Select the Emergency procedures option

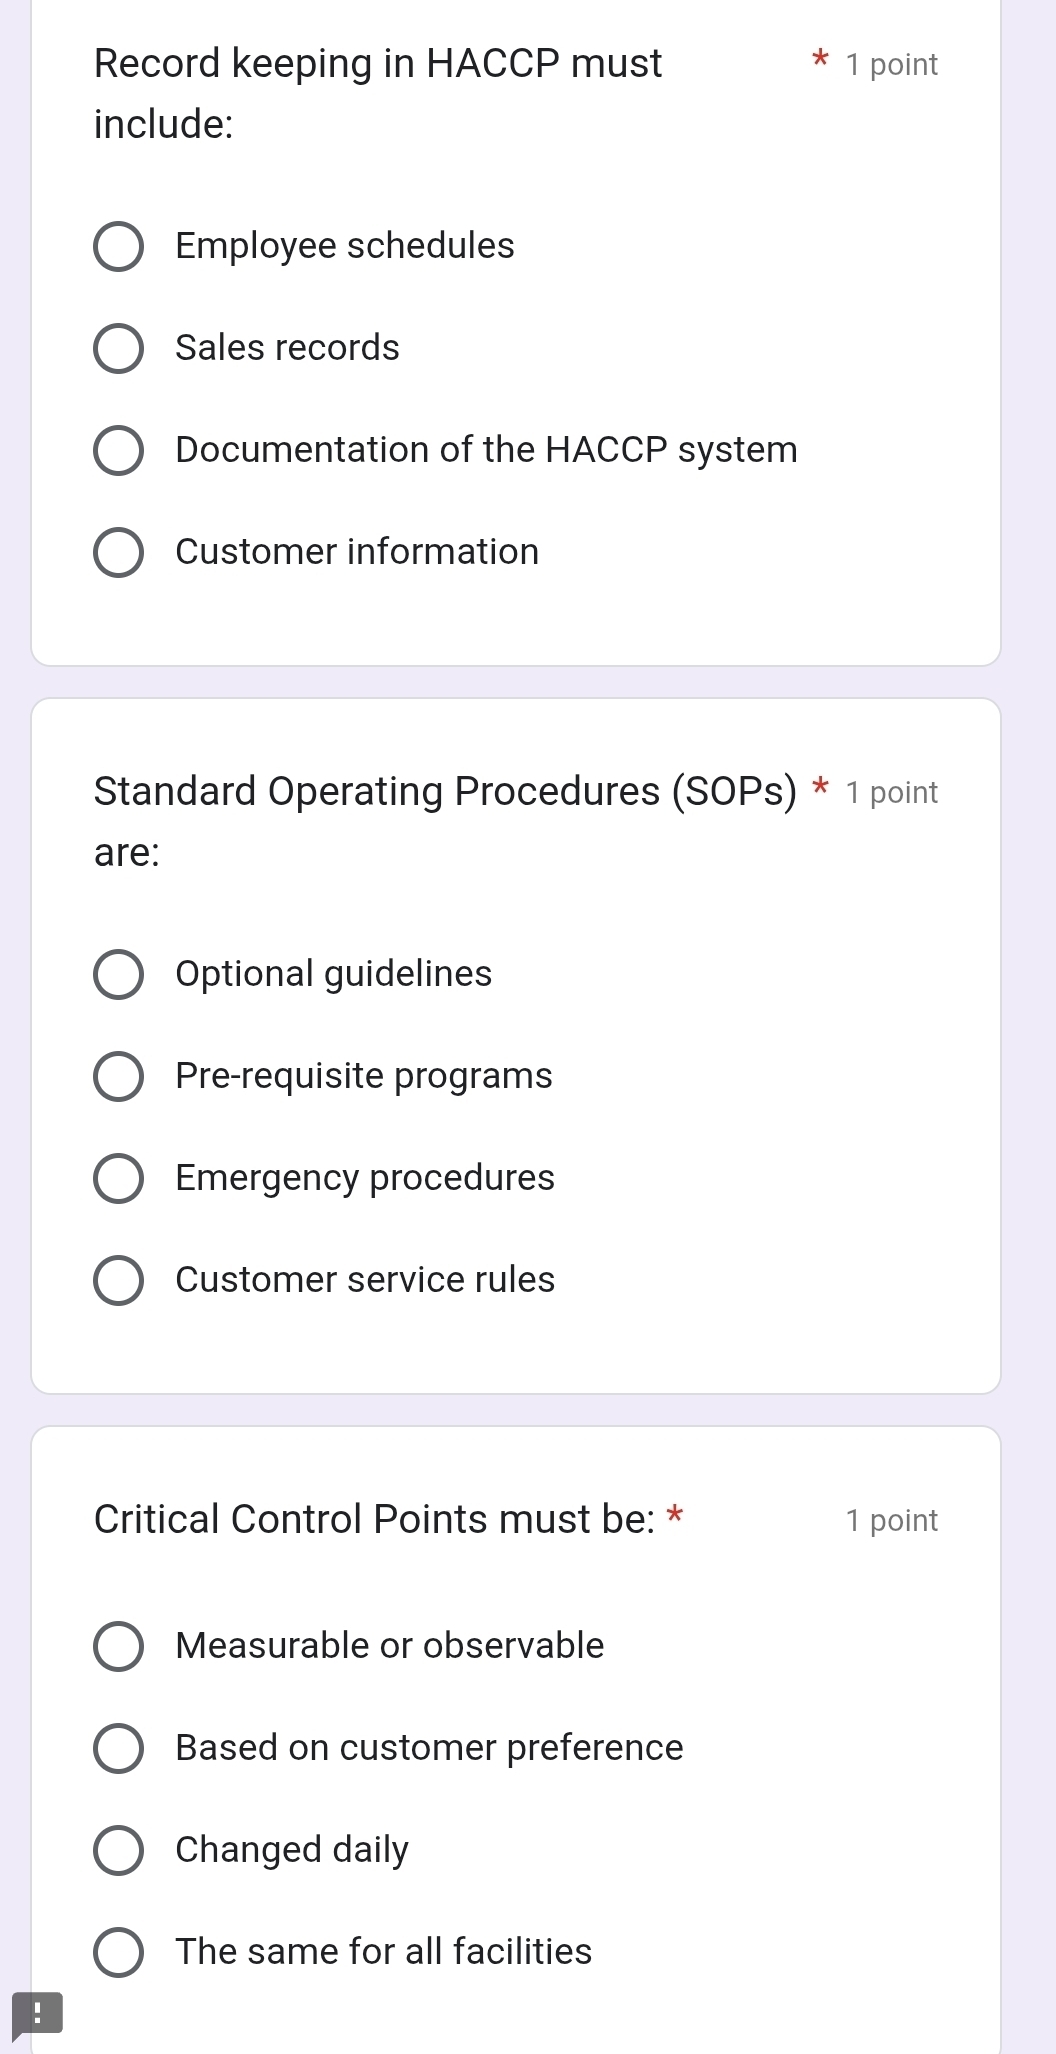(x=118, y=1179)
